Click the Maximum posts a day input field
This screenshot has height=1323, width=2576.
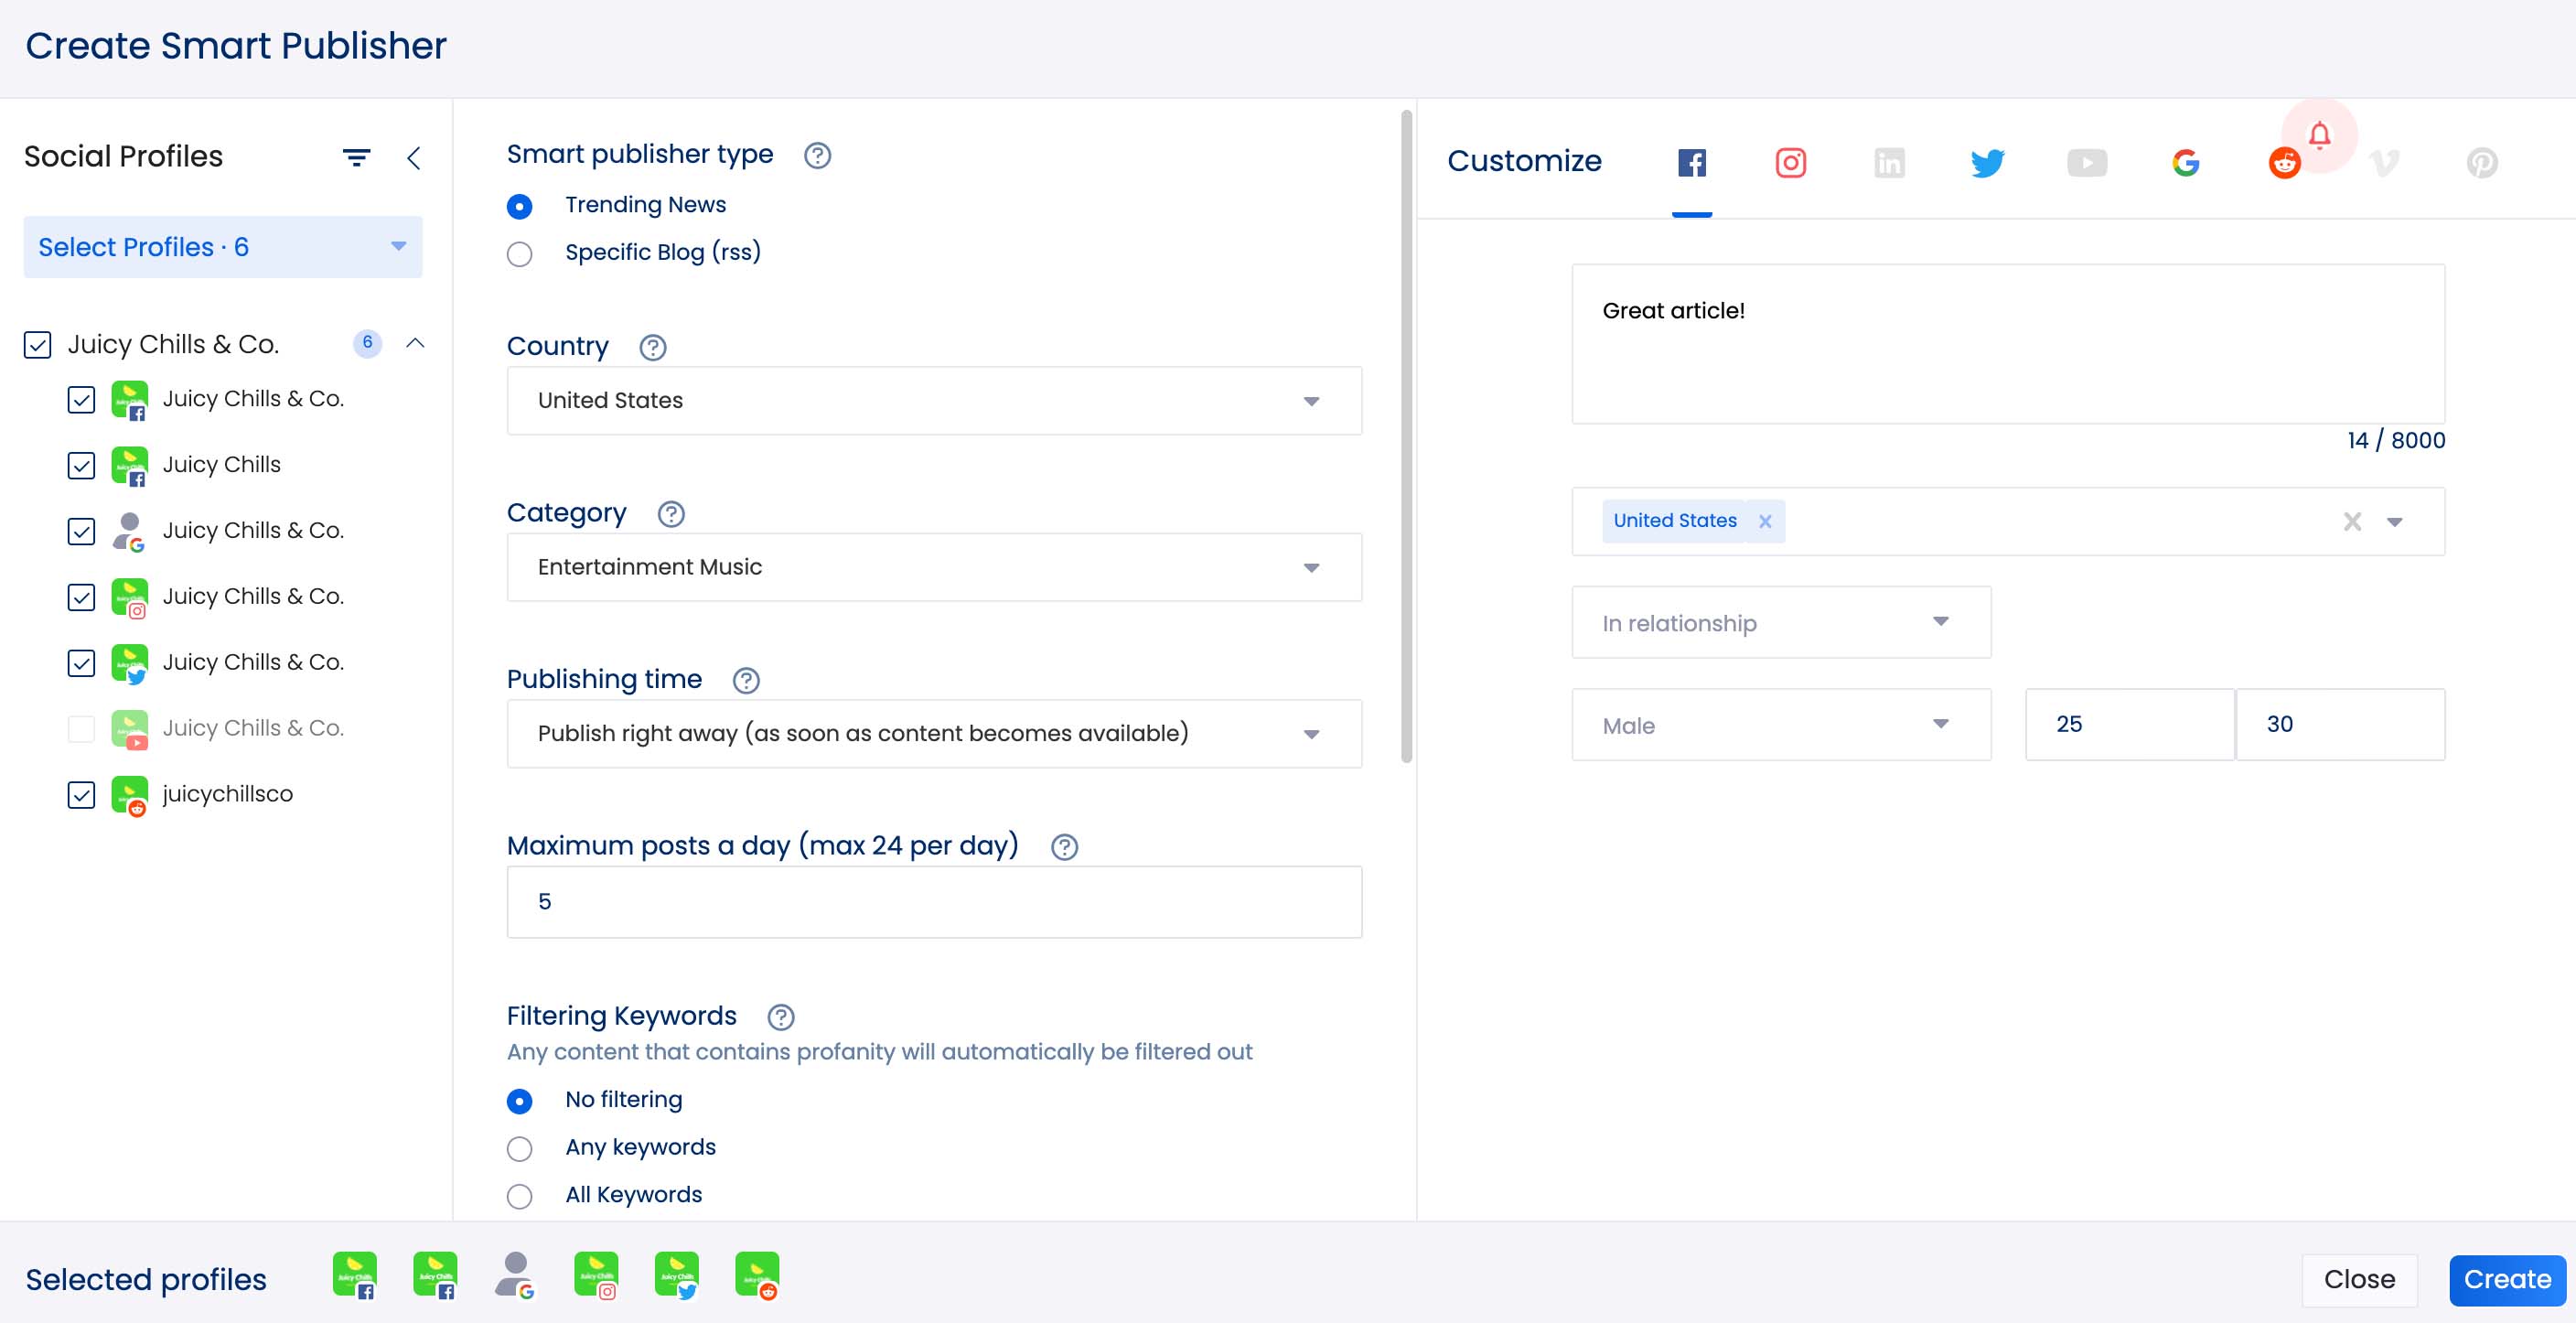pyautogui.click(x=933, y=901)
